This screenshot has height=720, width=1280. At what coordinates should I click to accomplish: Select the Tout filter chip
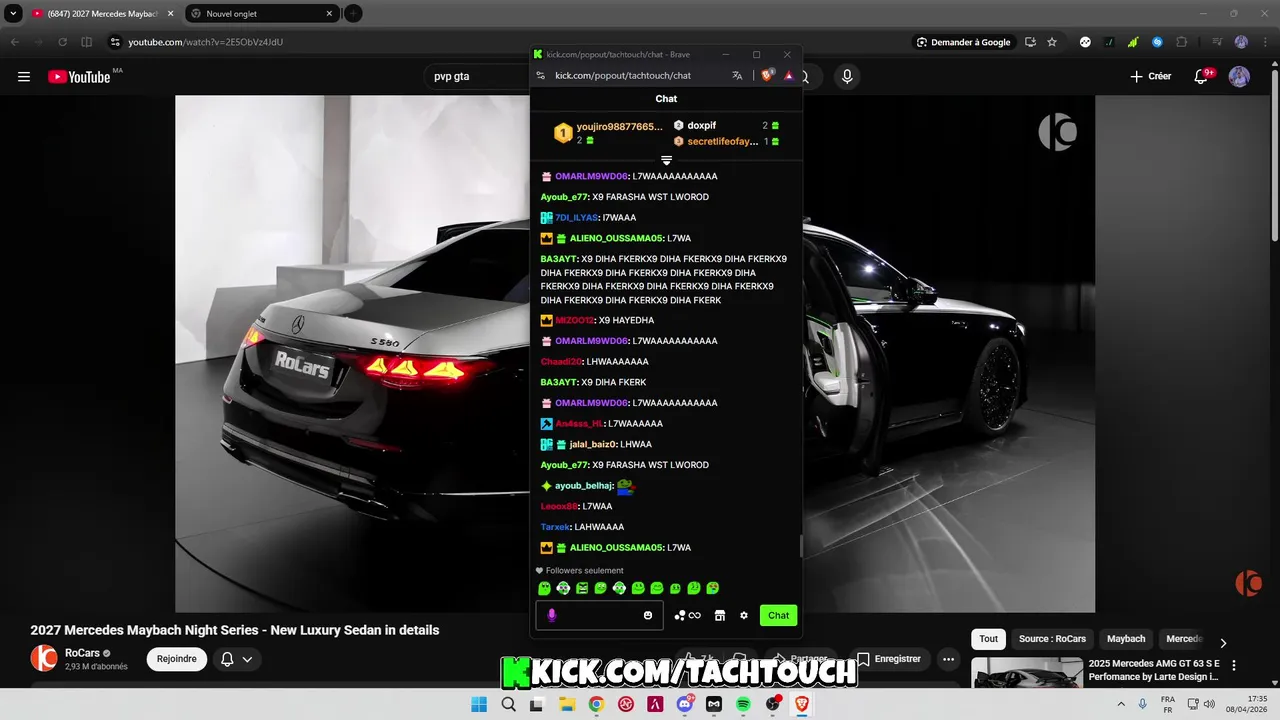tap(988, 639)
